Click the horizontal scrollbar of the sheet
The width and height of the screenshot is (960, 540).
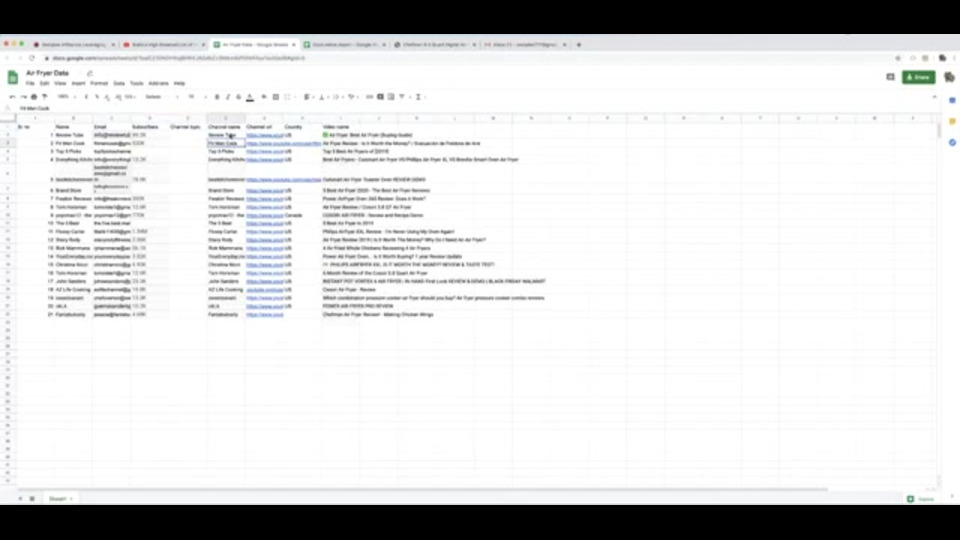pos(422,489)
